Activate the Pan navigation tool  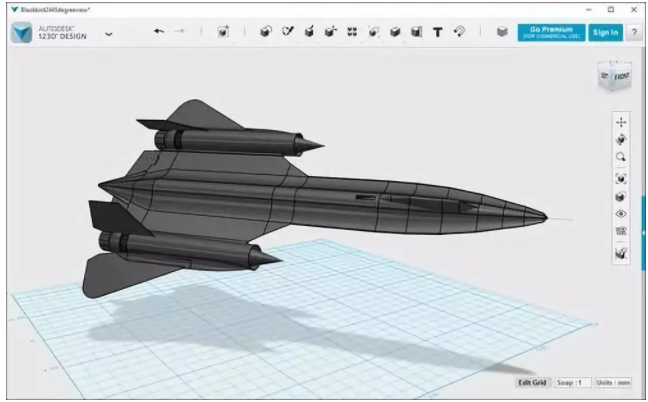621,122
